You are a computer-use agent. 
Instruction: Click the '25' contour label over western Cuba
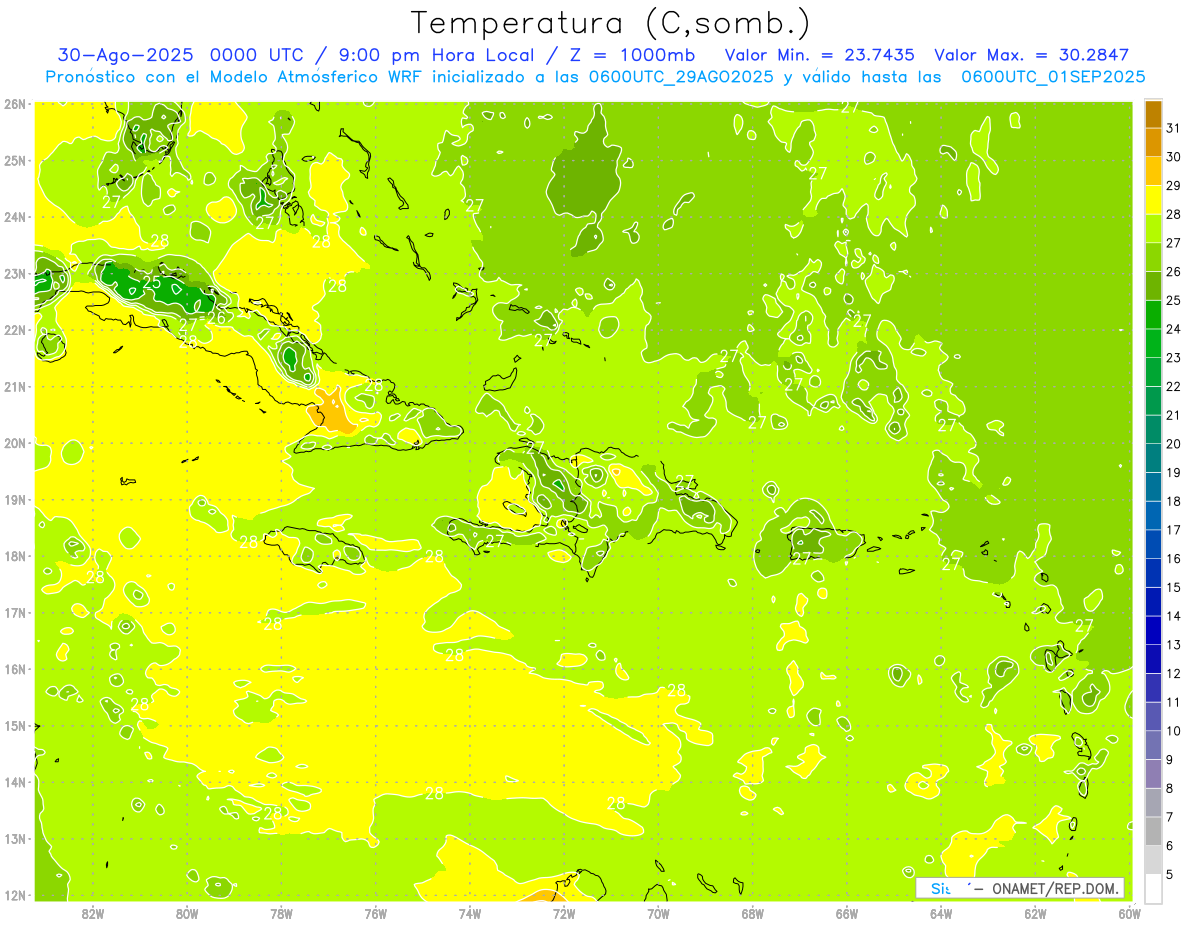click(x=151, y=282)
